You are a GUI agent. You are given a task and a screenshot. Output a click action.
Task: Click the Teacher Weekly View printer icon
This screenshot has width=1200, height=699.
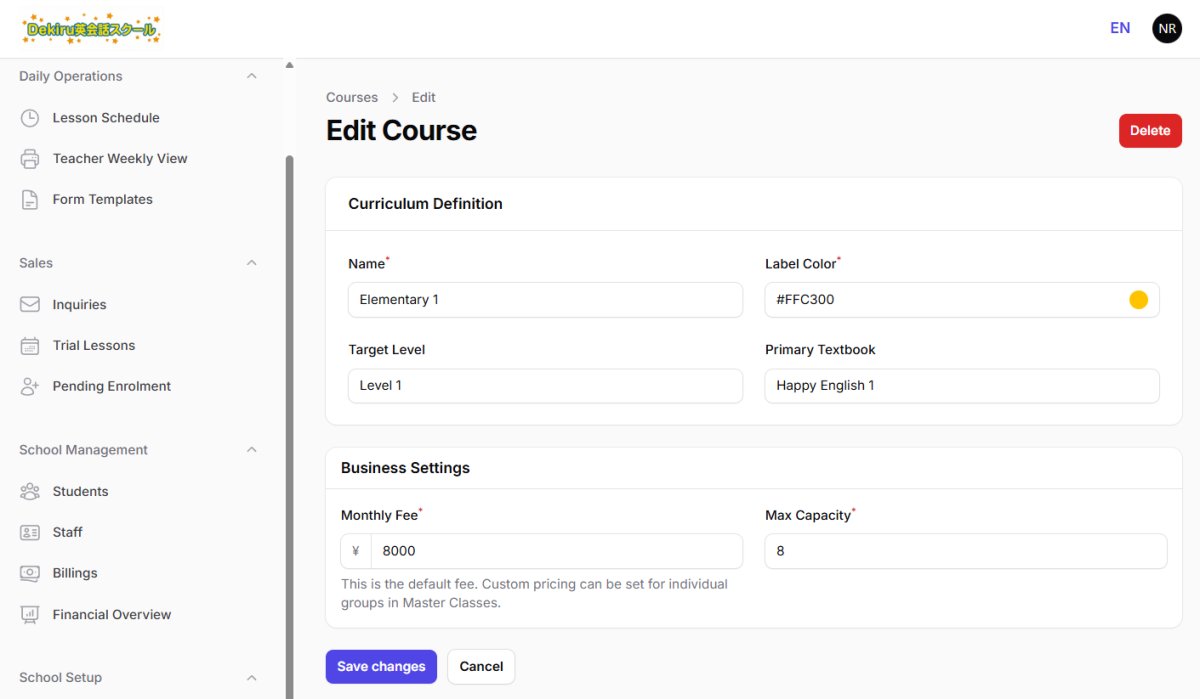point(30,158)
